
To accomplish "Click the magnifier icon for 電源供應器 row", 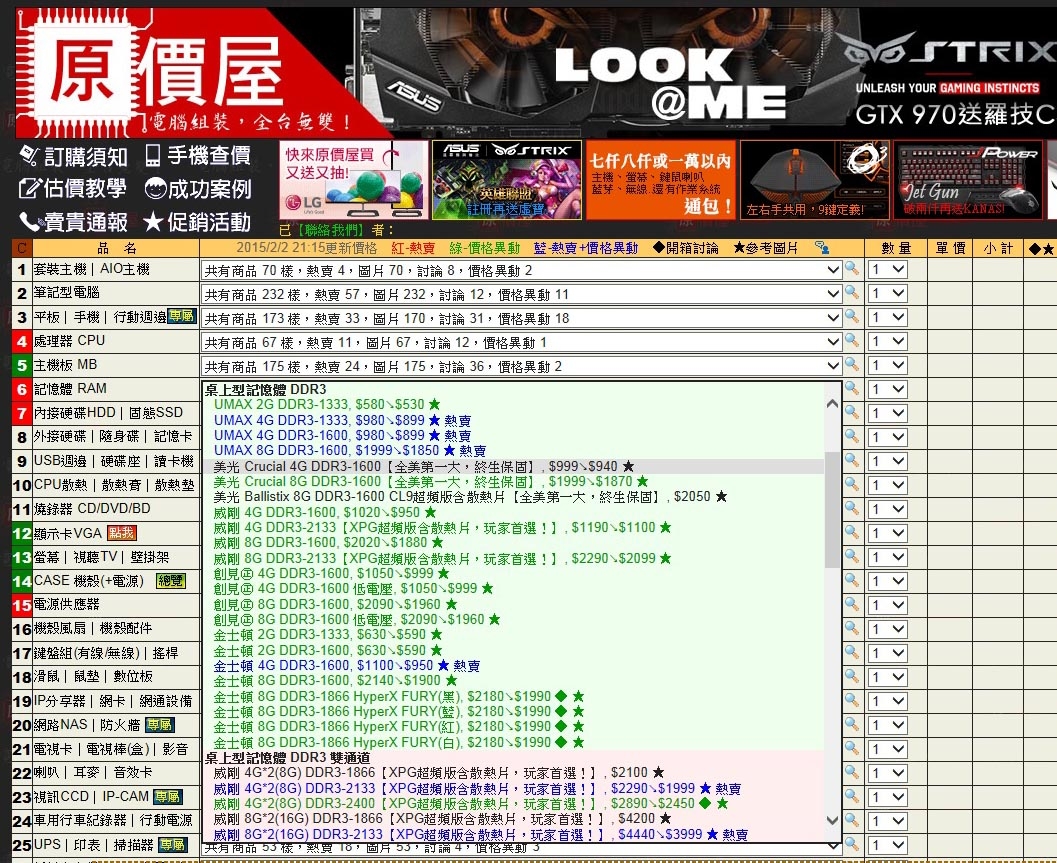I will point(852,605).
